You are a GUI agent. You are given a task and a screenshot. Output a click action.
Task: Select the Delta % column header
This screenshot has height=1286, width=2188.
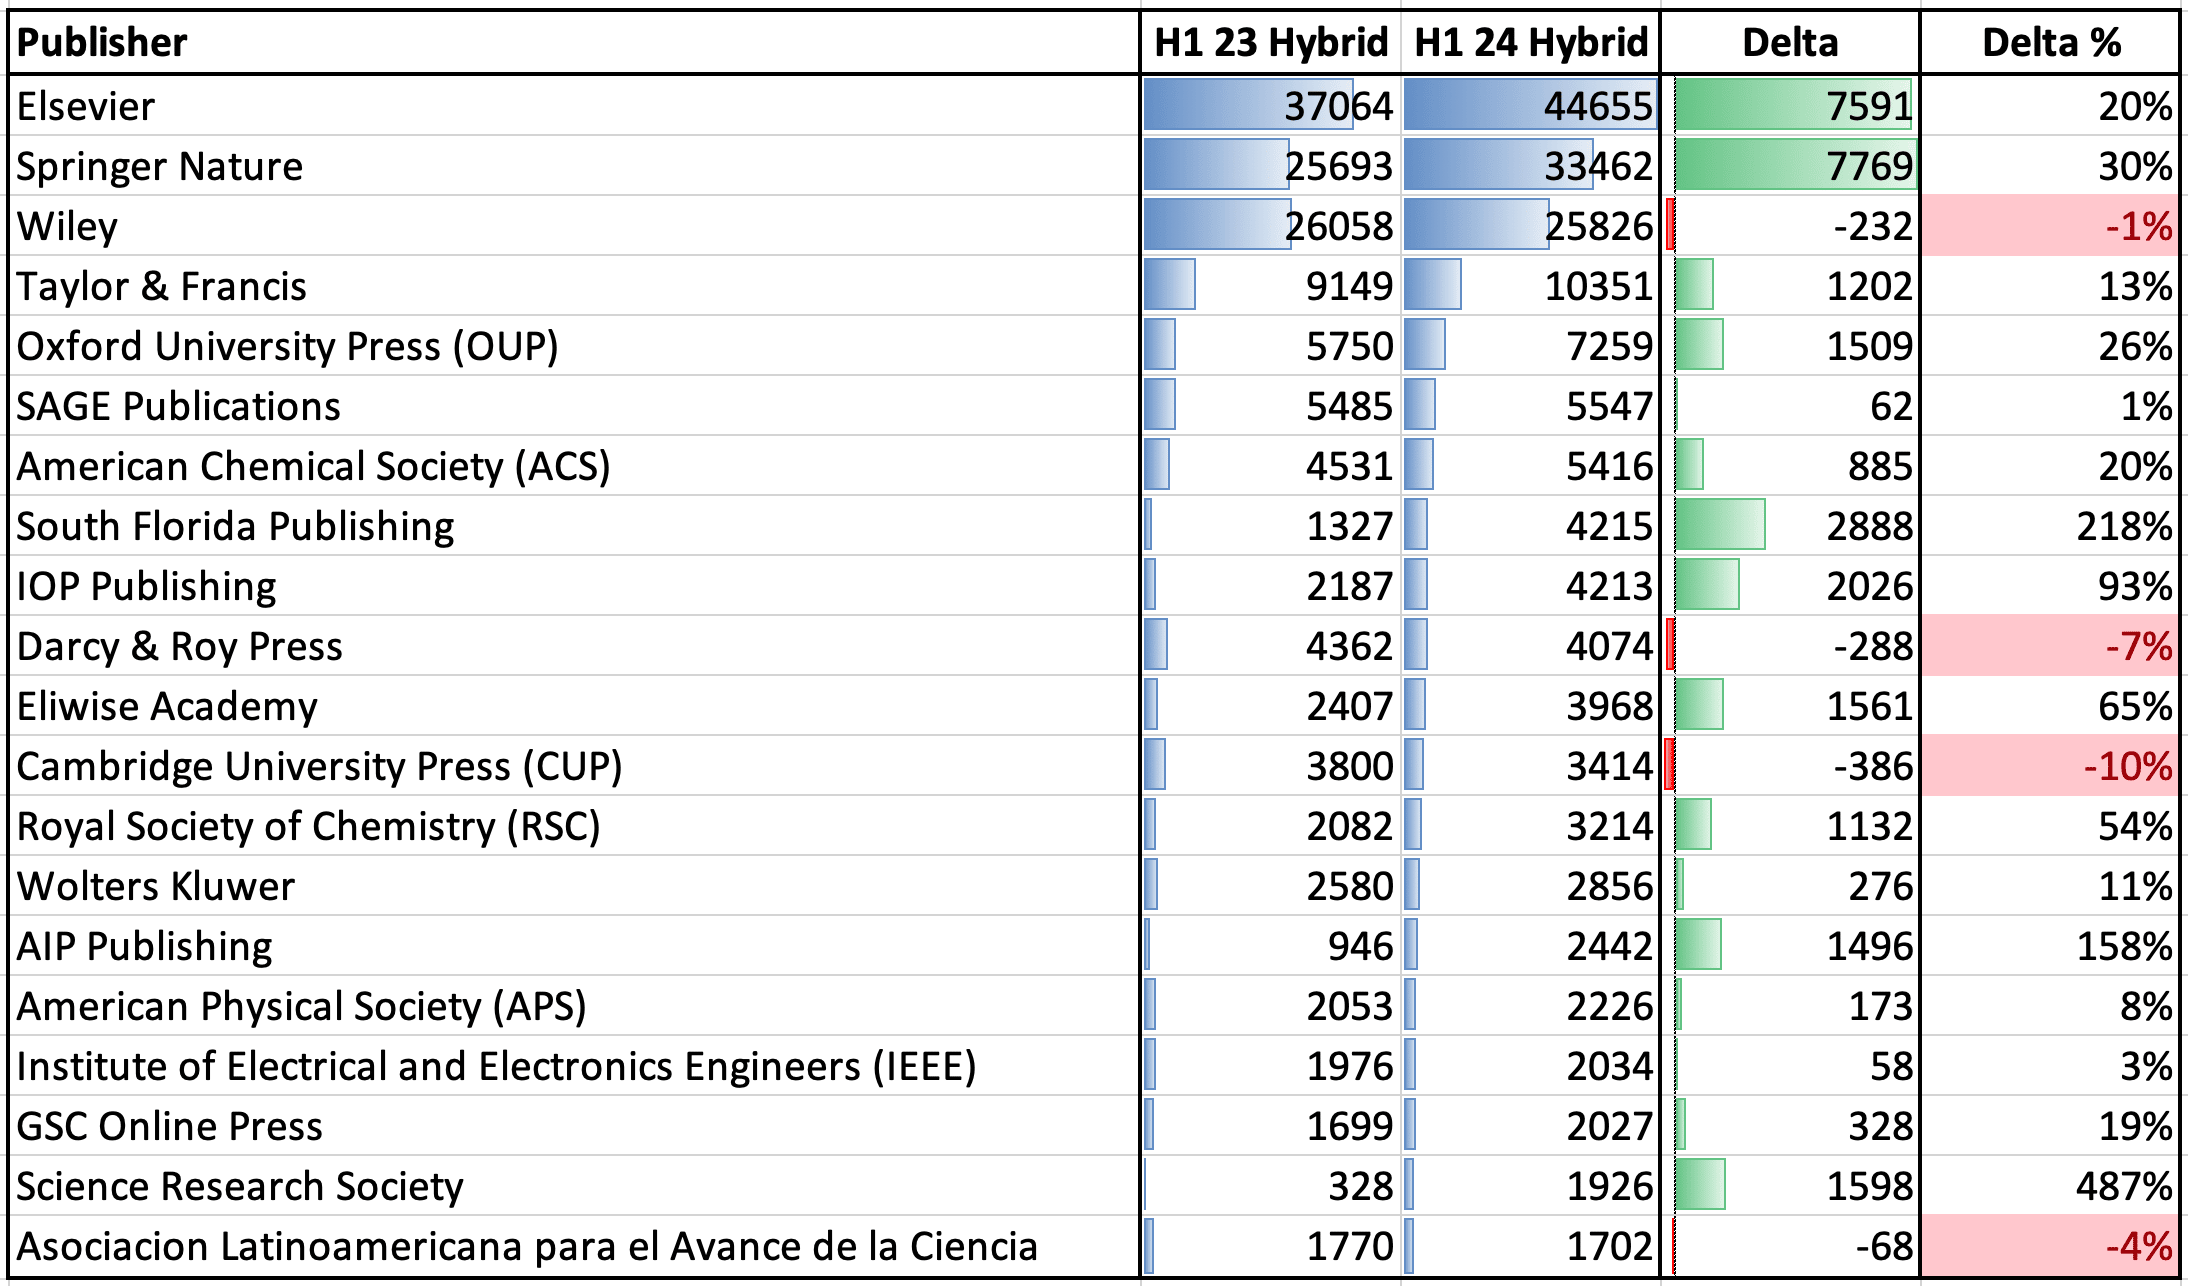pos(2050,43)
